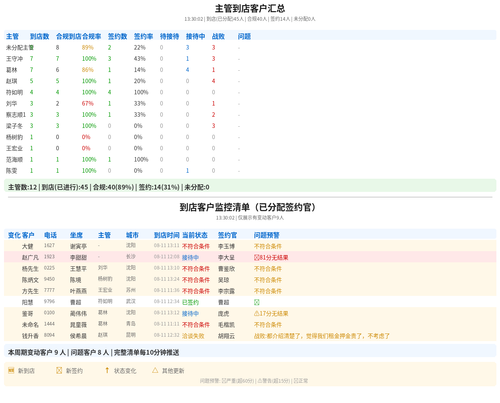Click the 67% compliance rate in 刘华's row
This screenshot has height=403, width=500.
point(88,104)
